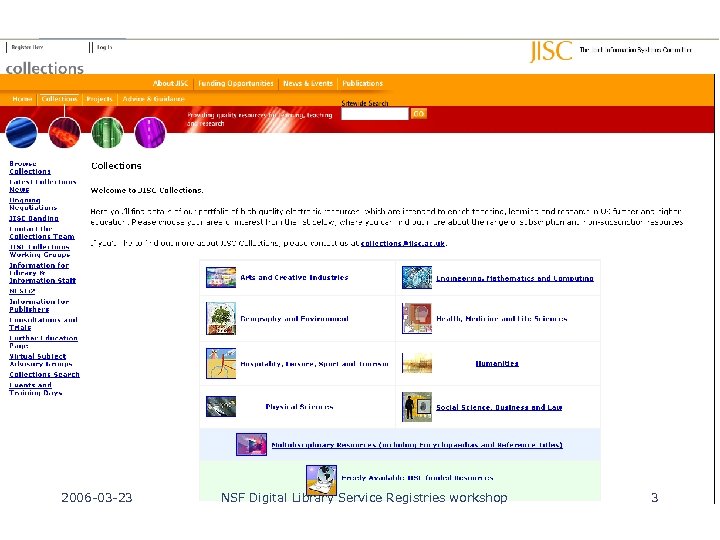
Task: Open Consultations and Trials link
Action: coord(44,323)
